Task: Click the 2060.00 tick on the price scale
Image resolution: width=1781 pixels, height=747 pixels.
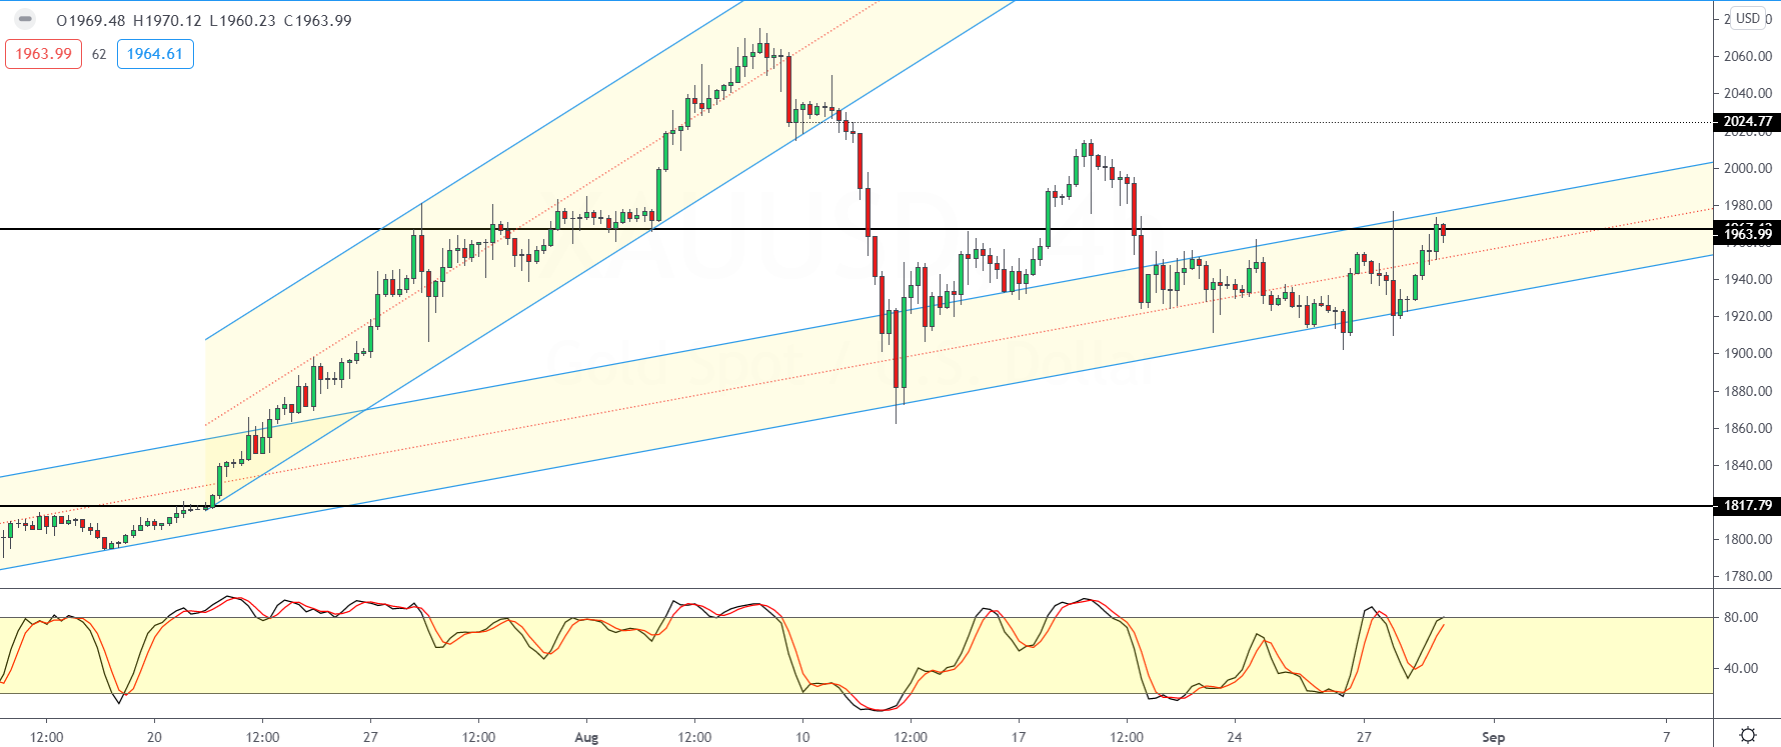Action: point(1747,56)
